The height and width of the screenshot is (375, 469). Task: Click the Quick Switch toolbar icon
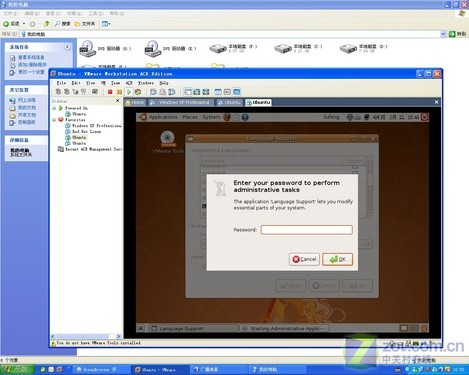pyautogui.click(x=197, y=92)
